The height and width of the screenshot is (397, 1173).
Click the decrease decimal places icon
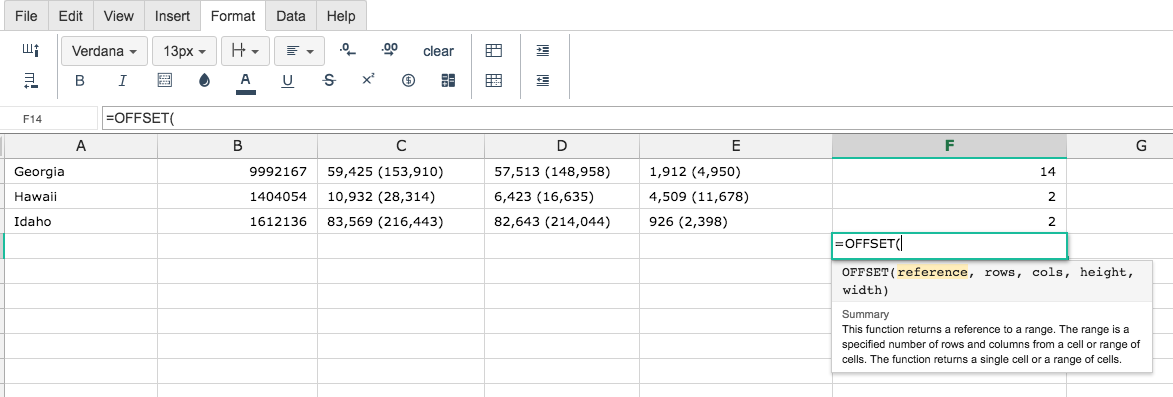point(348,50)
